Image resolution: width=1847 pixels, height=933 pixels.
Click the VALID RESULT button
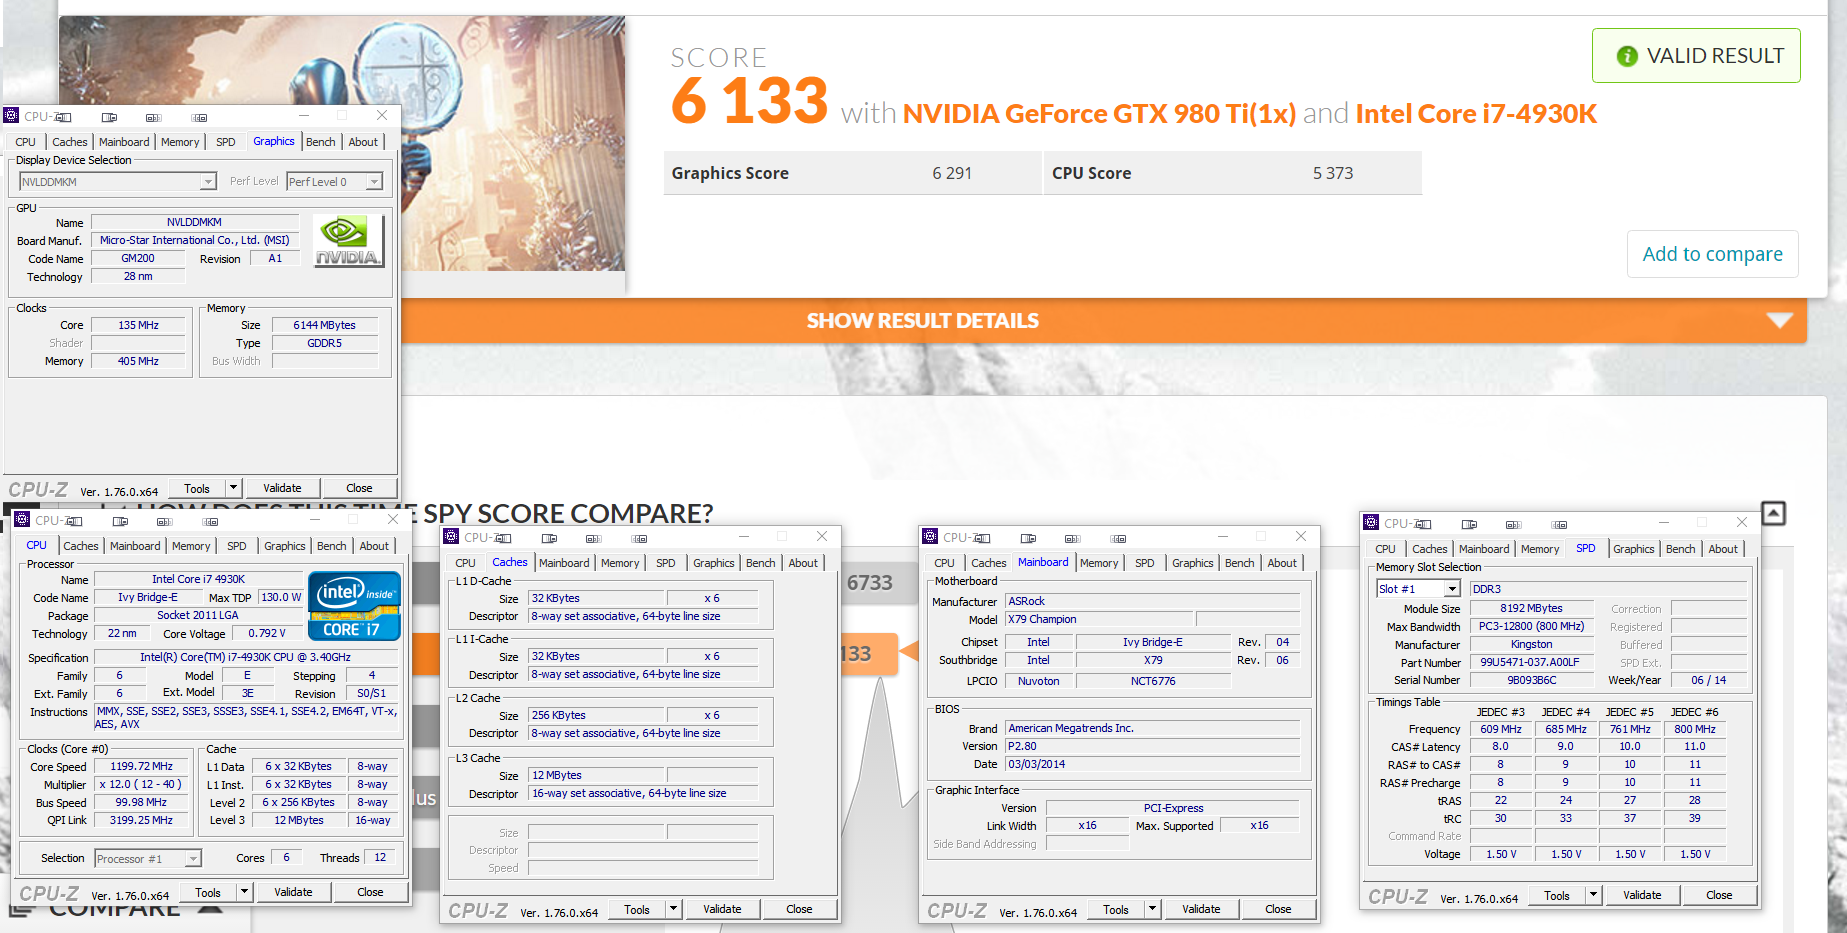(x=1696, y=56)
